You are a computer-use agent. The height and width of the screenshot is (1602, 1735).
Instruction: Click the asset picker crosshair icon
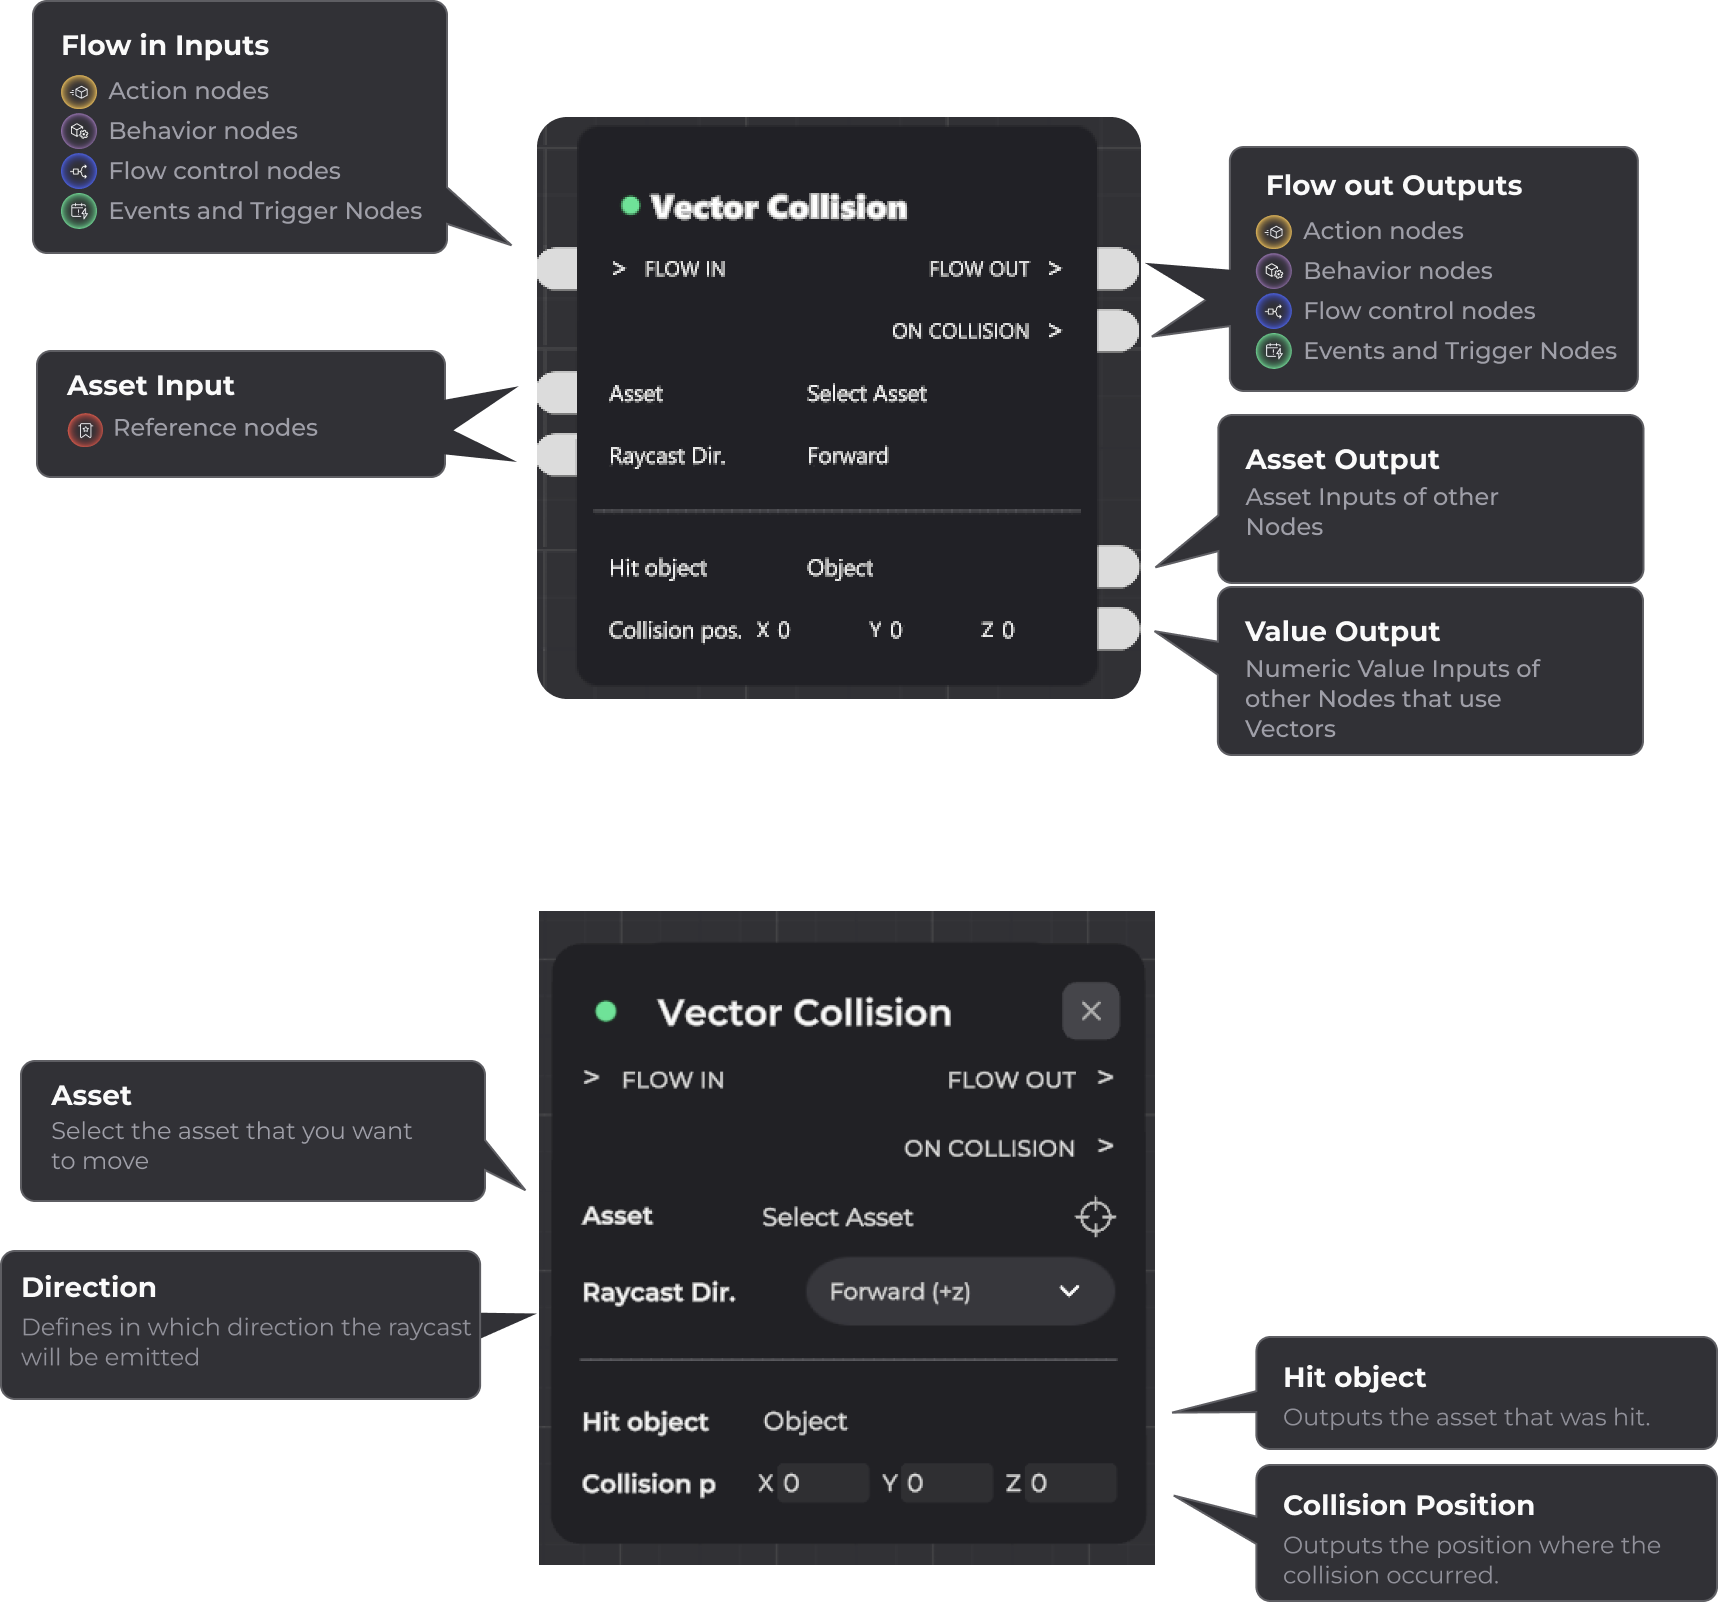pyautogui.click(x=1094, y=1217)
